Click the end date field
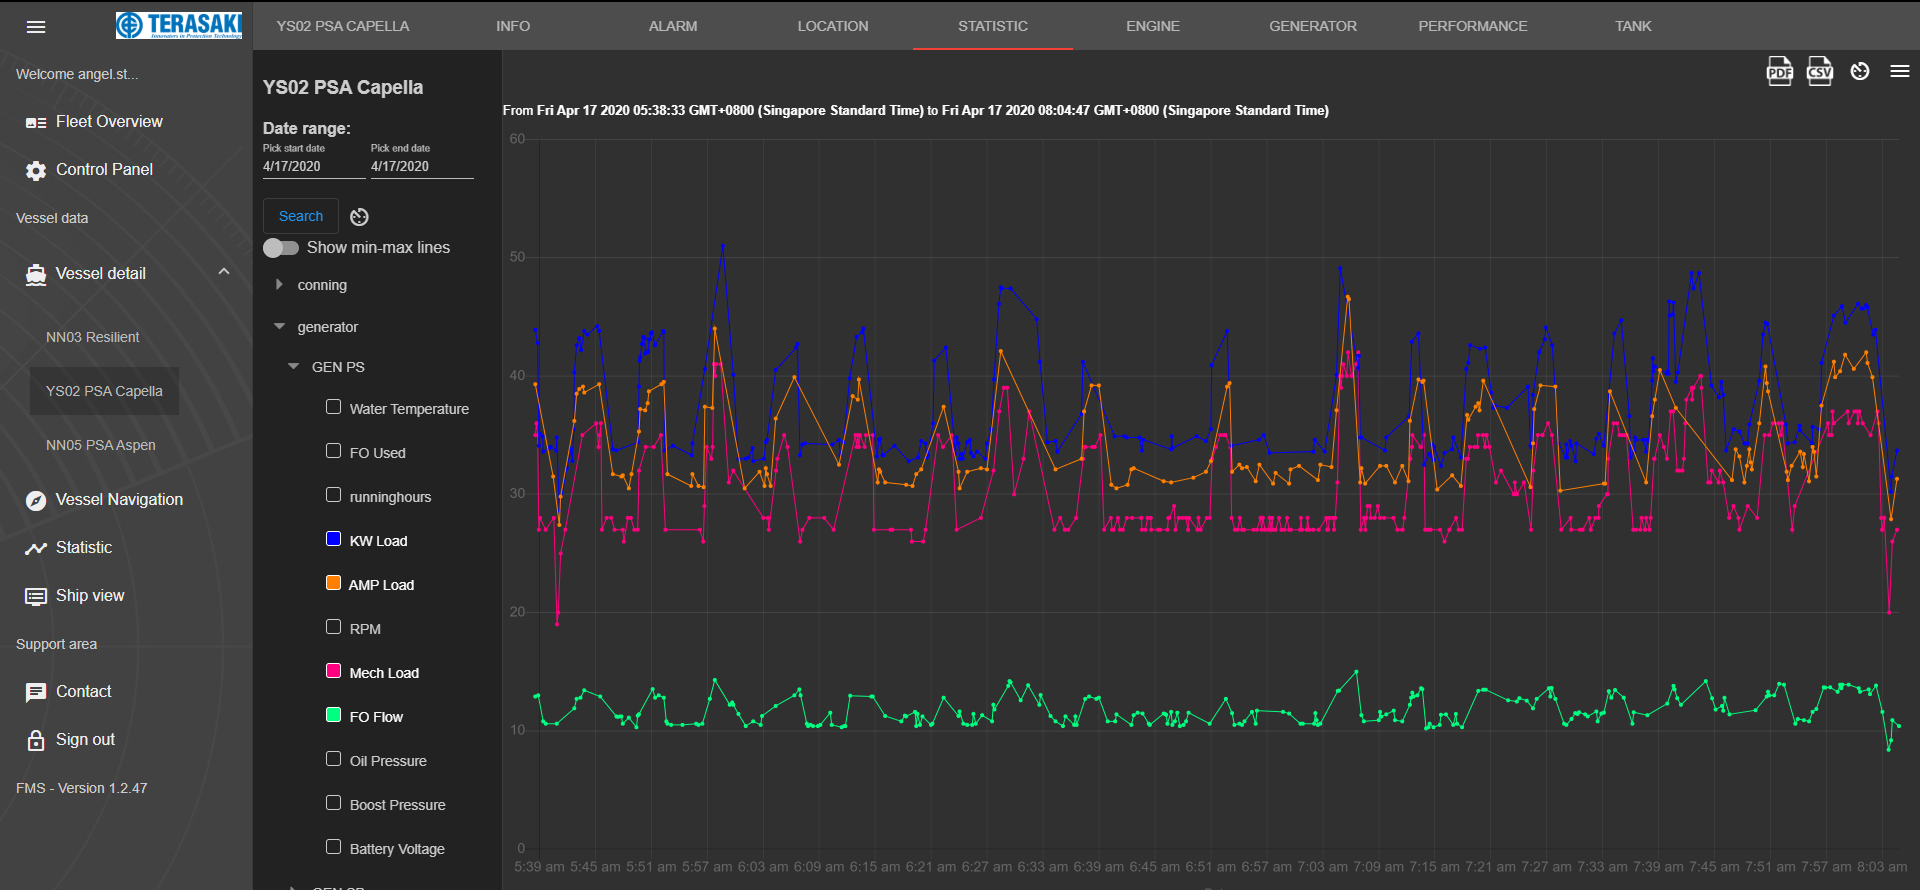Screen dimensions: 1920x890 coord(422,166)
